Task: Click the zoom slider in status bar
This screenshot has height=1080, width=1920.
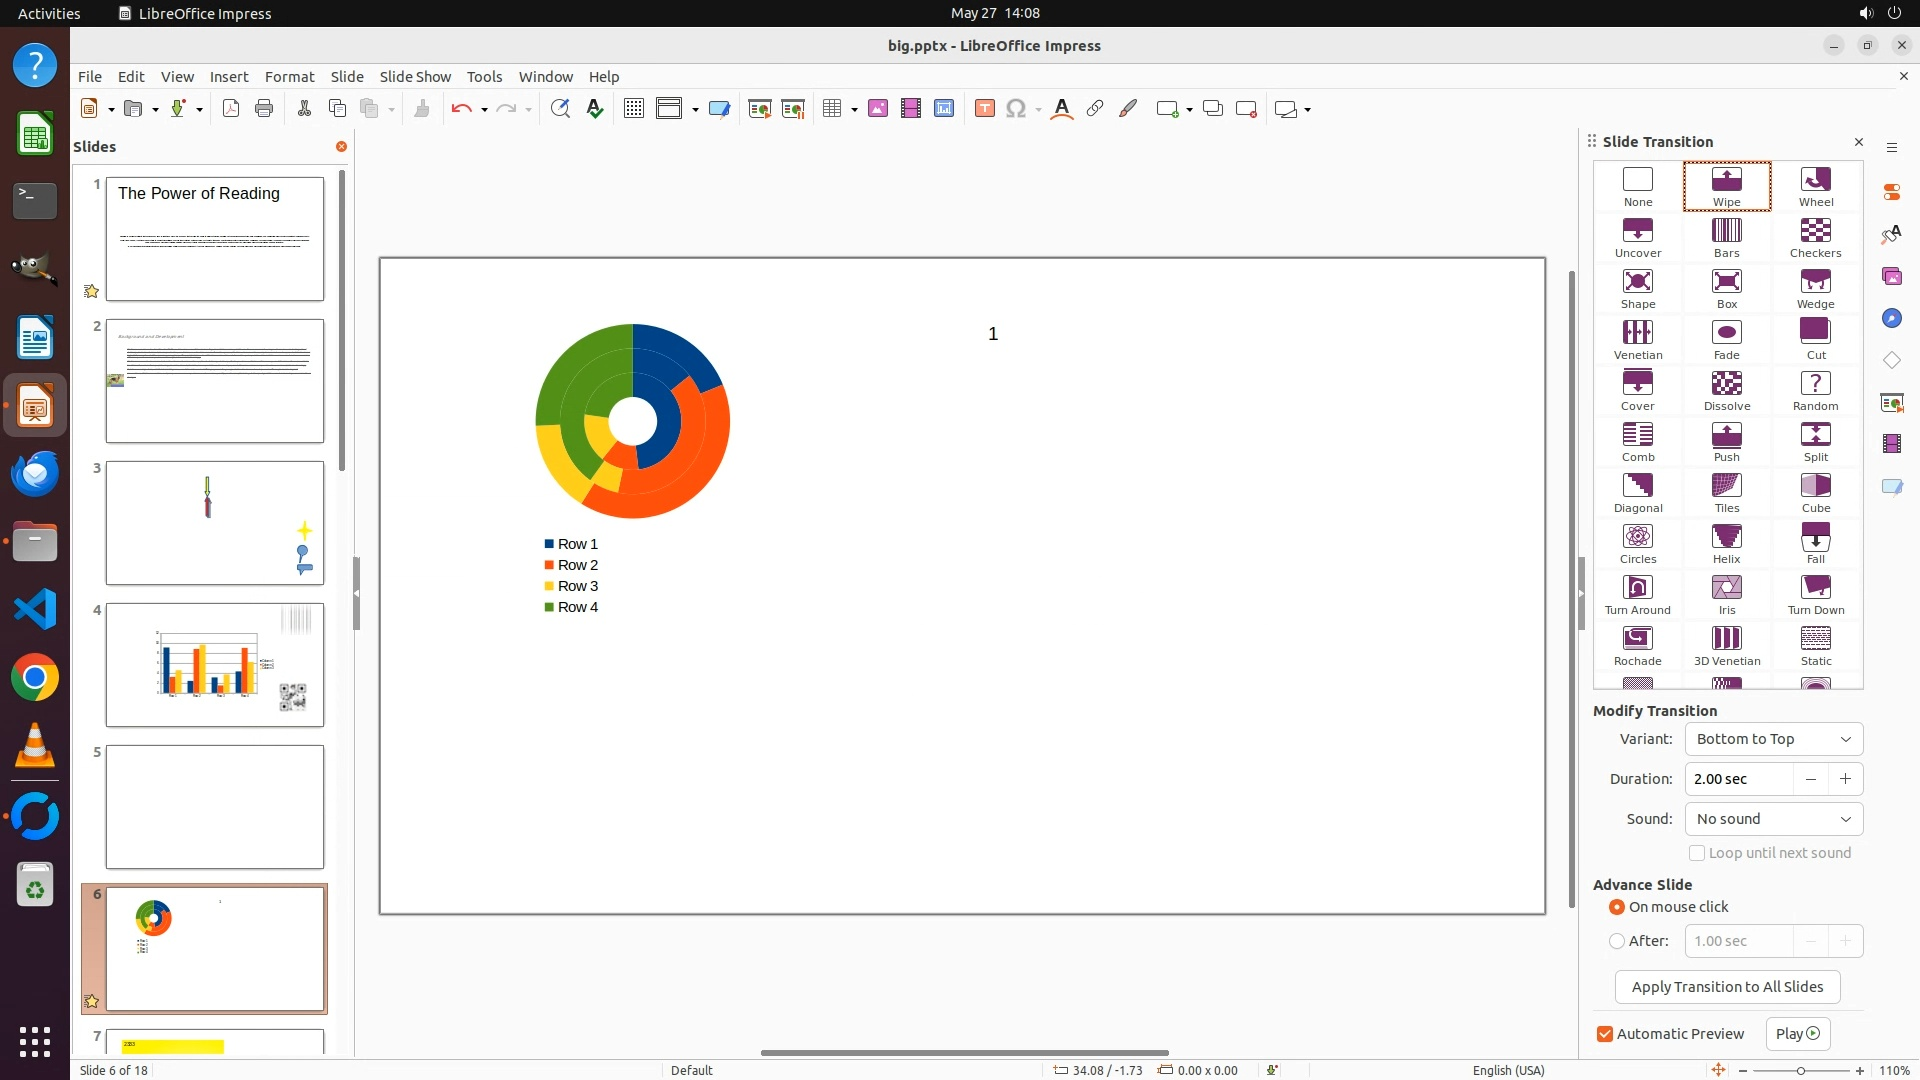Action: tap(1800, 1071)
